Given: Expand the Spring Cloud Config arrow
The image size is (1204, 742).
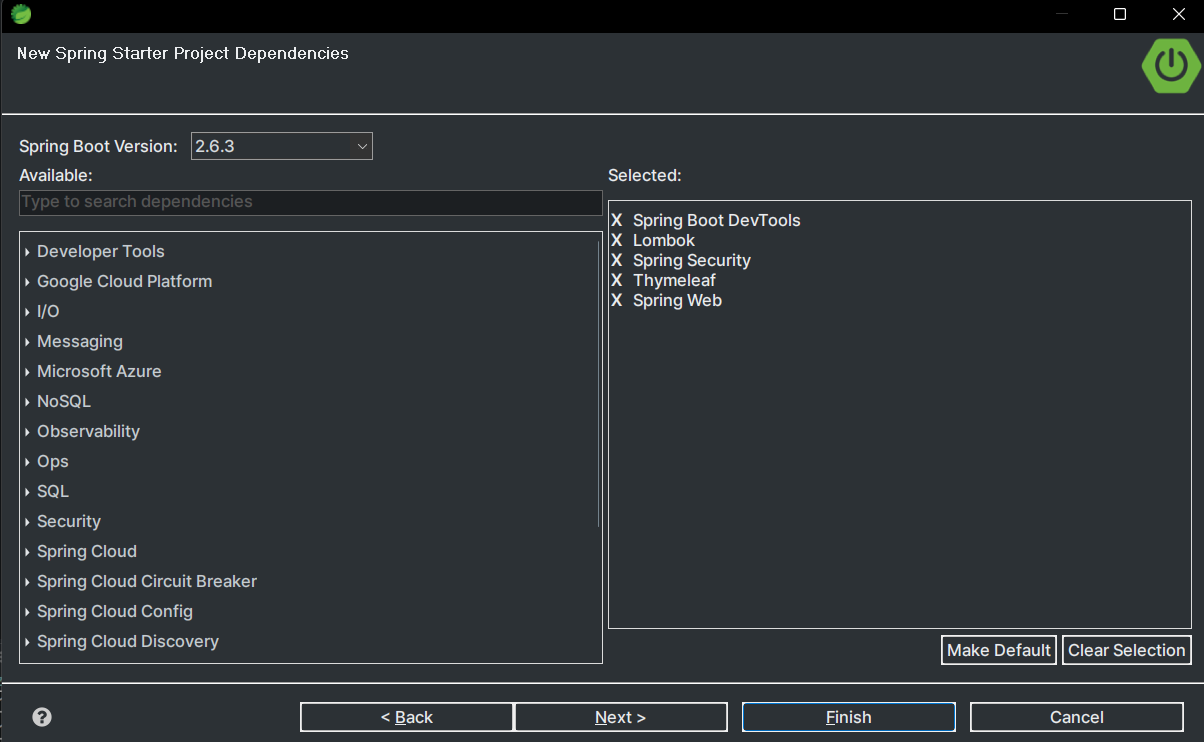Looking at the screenshot, I should click(x=28, y=612).
